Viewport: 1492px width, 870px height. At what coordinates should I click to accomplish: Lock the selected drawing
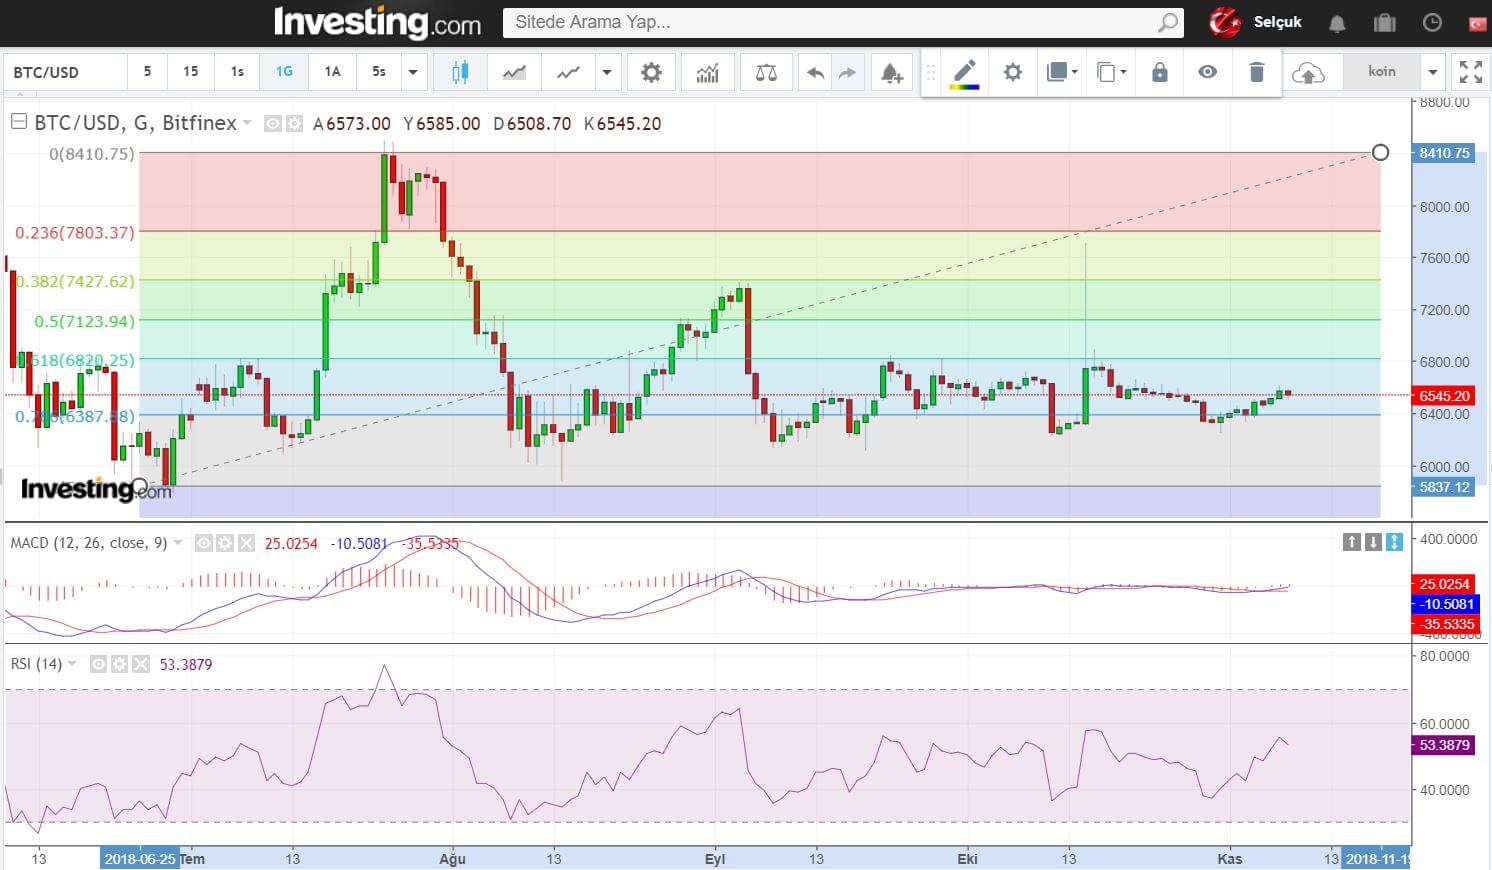pos(1159,72)
